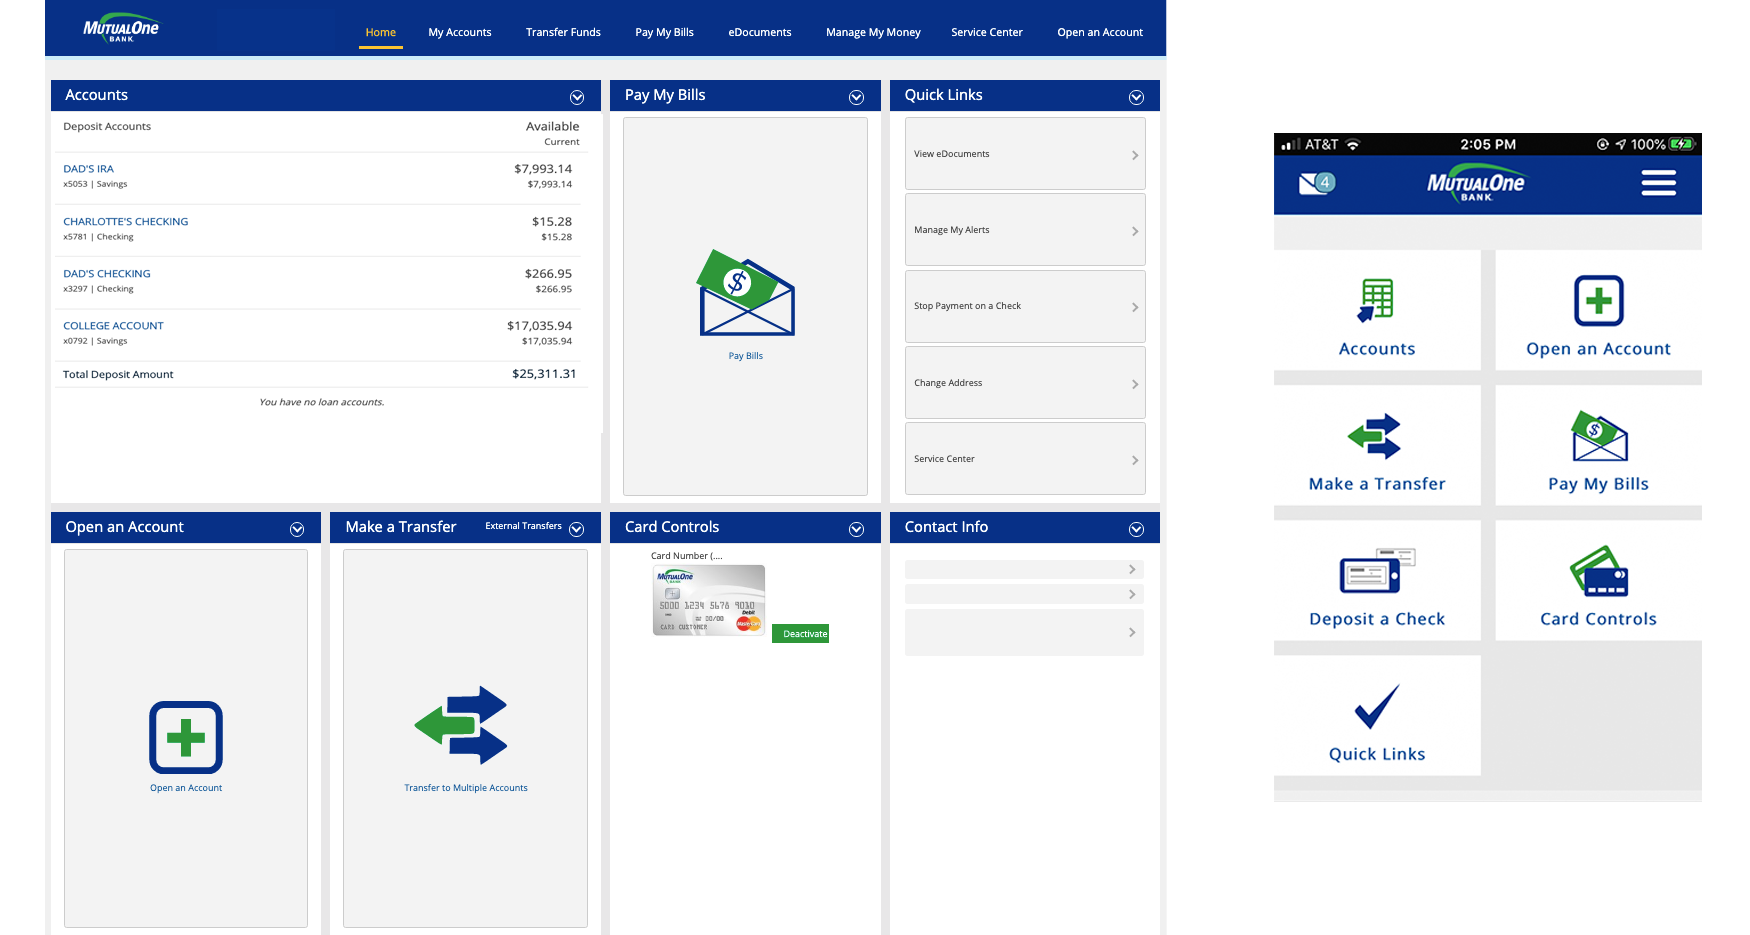Open the mobile hamburger navigation menu
Viewport: 1750px width, 935px height.
pos(1658,183)
